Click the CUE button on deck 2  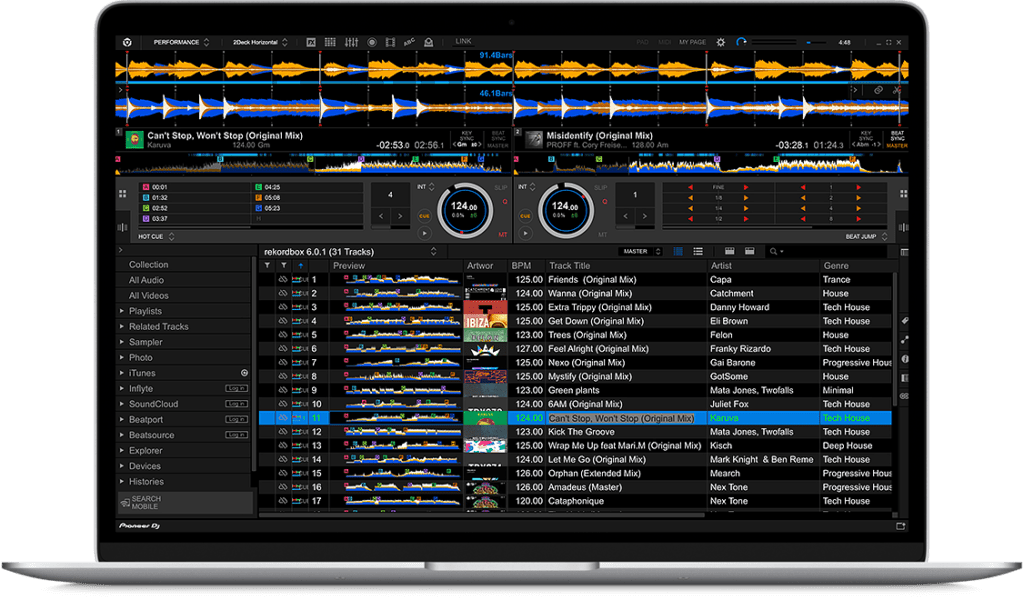tap(526, 216)
